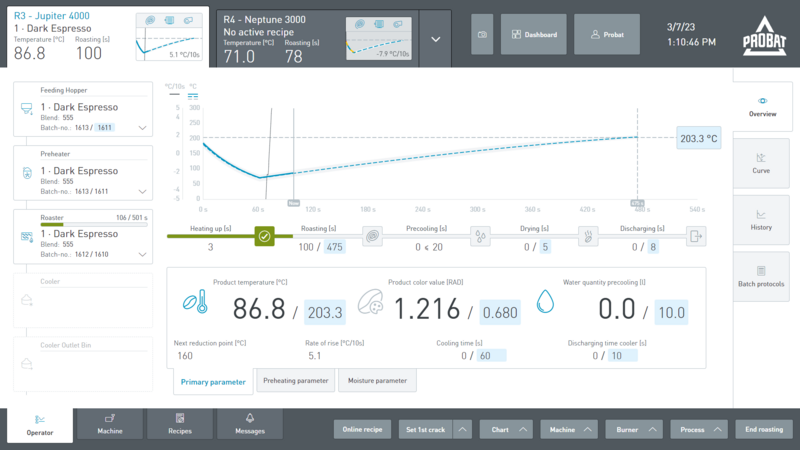800x450 pixels.
Task: Open the roaster list dropdown arrow
Action: coord(435,39)
